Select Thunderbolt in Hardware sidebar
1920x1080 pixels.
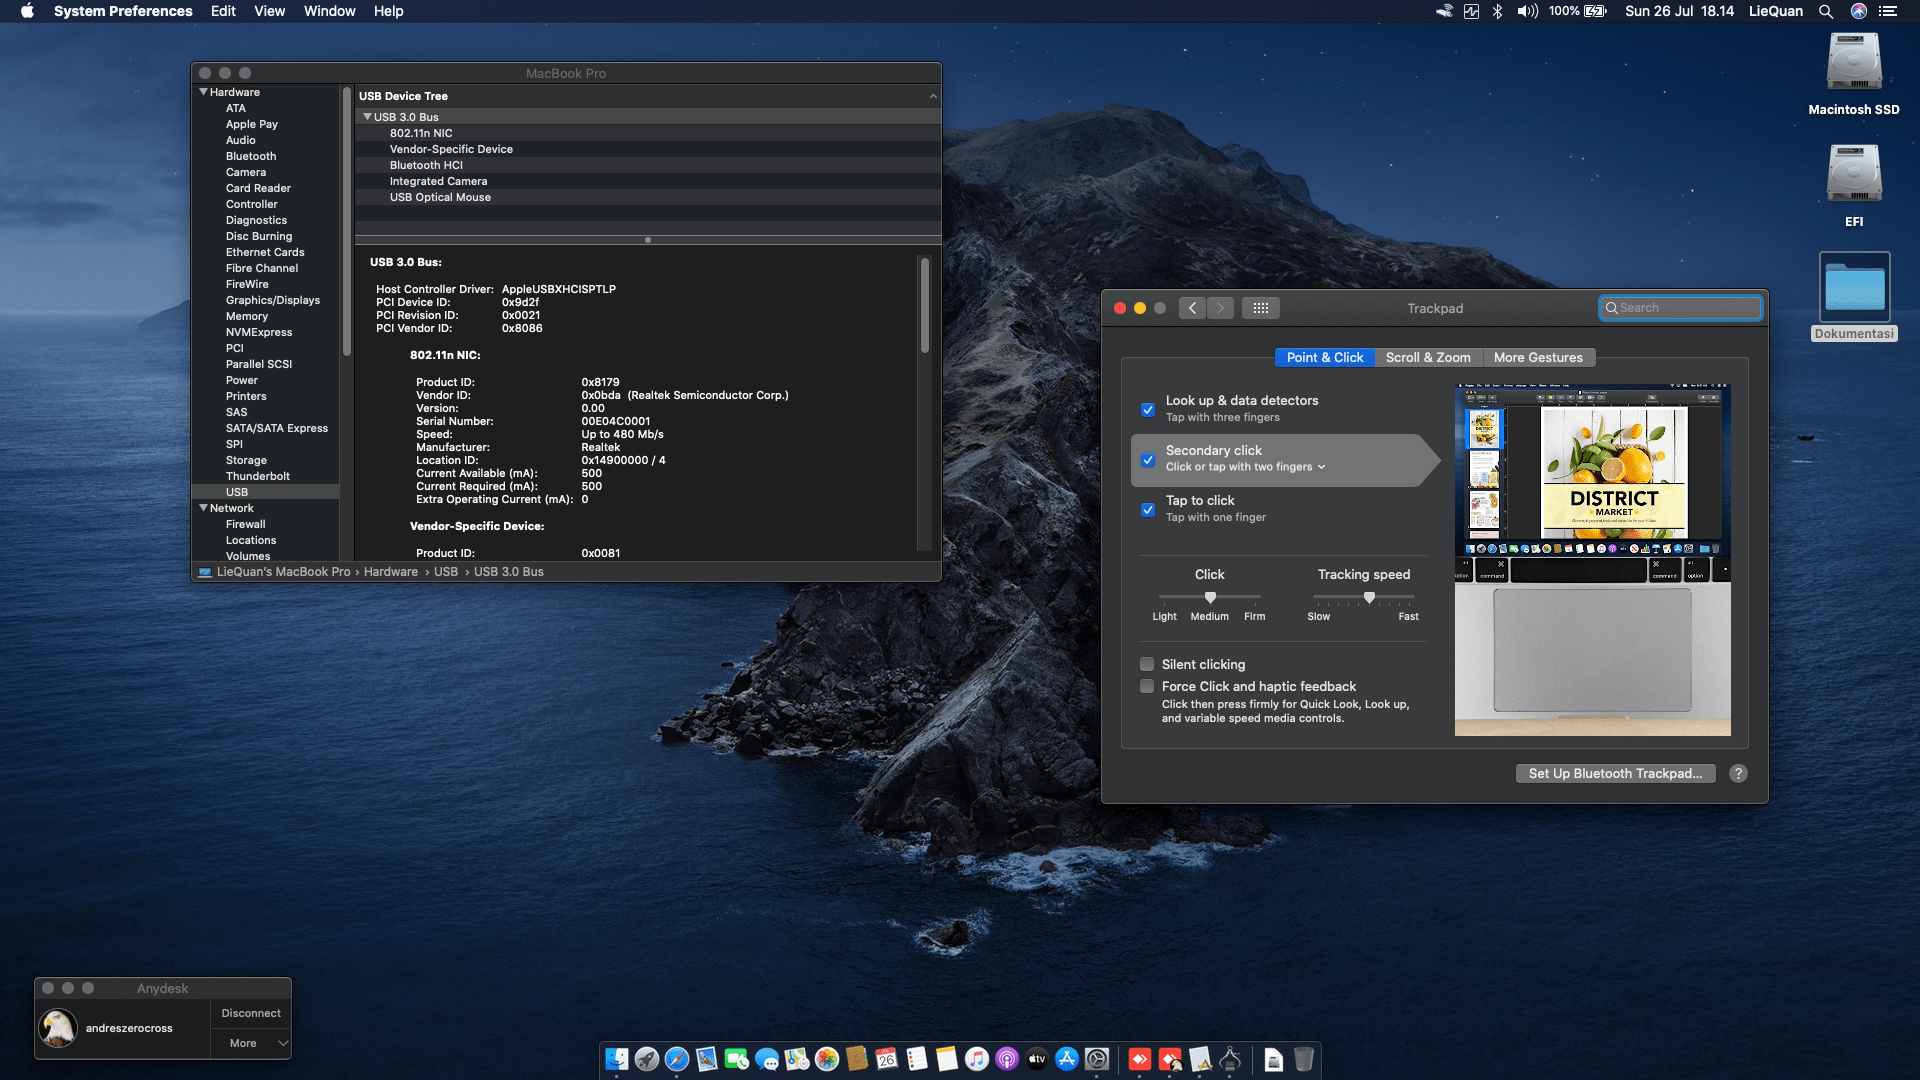258,476
